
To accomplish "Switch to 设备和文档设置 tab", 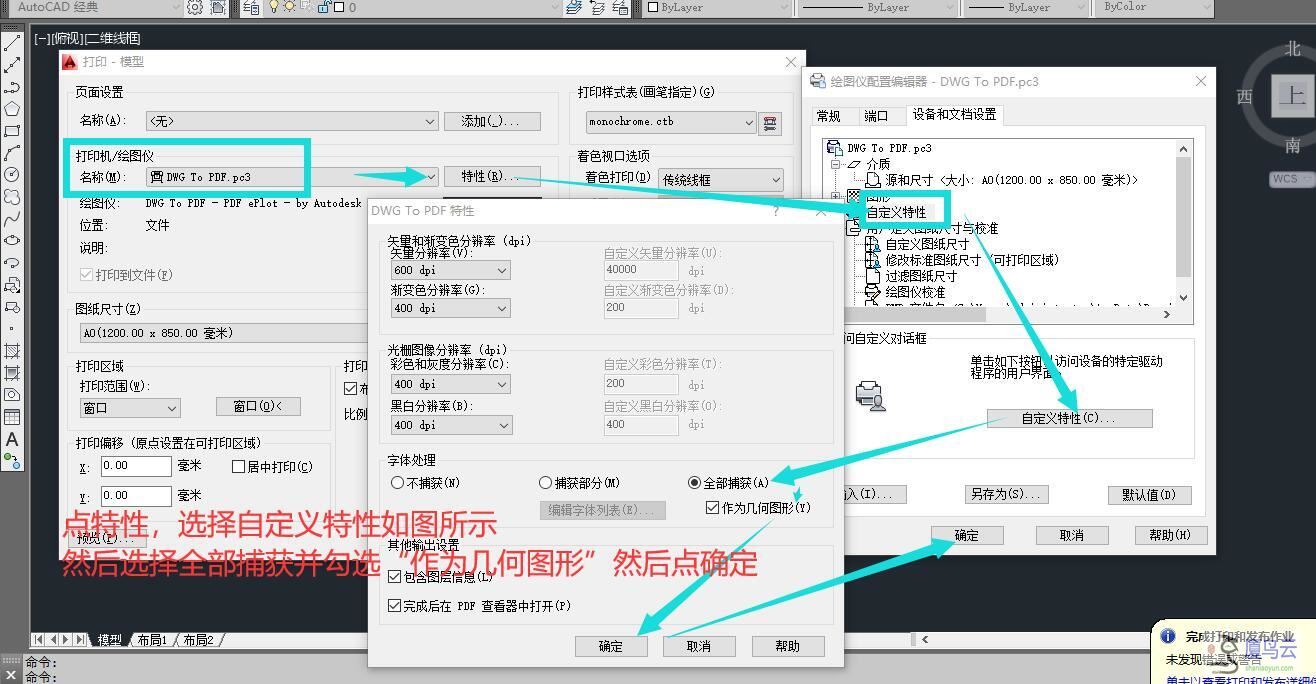I will 954,114.
